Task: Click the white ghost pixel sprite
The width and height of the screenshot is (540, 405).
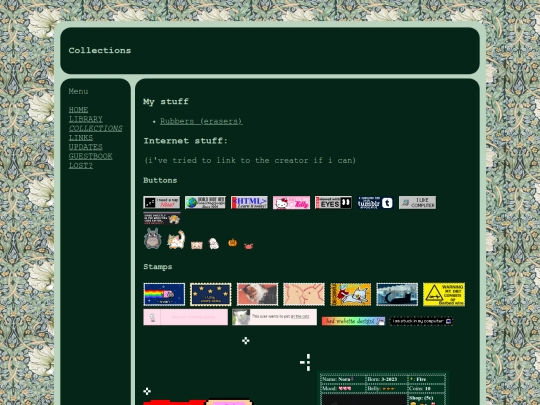Action: click(x=214, y=243)
